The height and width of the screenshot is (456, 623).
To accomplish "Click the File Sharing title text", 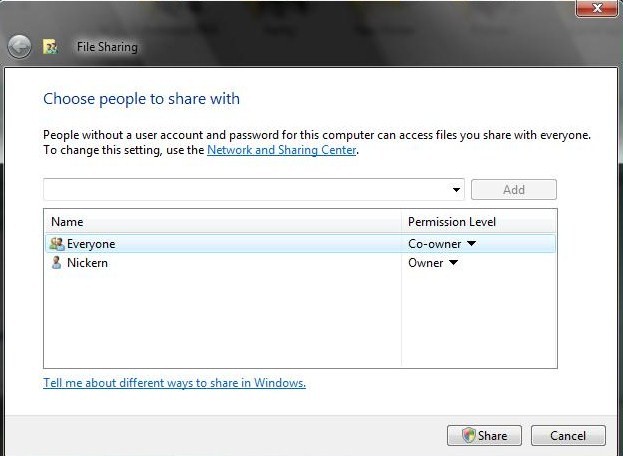I will click(107, 47).
